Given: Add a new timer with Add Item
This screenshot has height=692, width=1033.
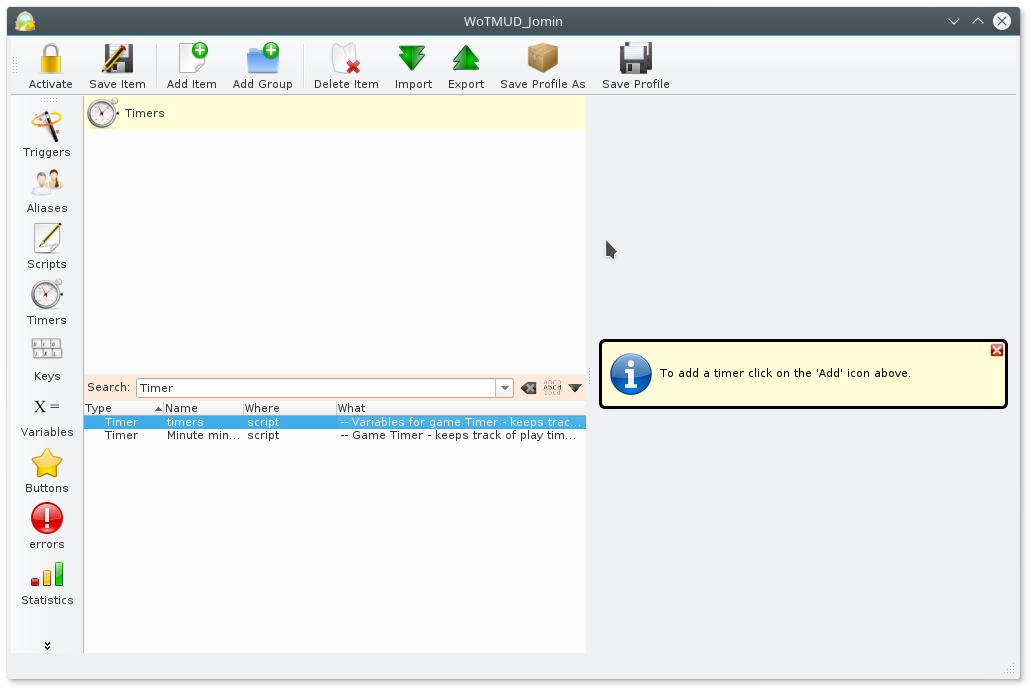Looking at the screenshot, I should coord(191,63).
